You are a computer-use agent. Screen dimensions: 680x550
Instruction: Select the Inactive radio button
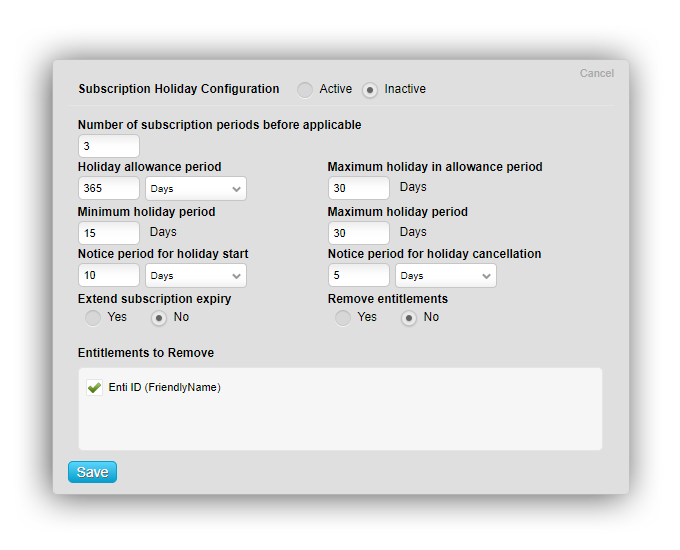pos(370,90)
